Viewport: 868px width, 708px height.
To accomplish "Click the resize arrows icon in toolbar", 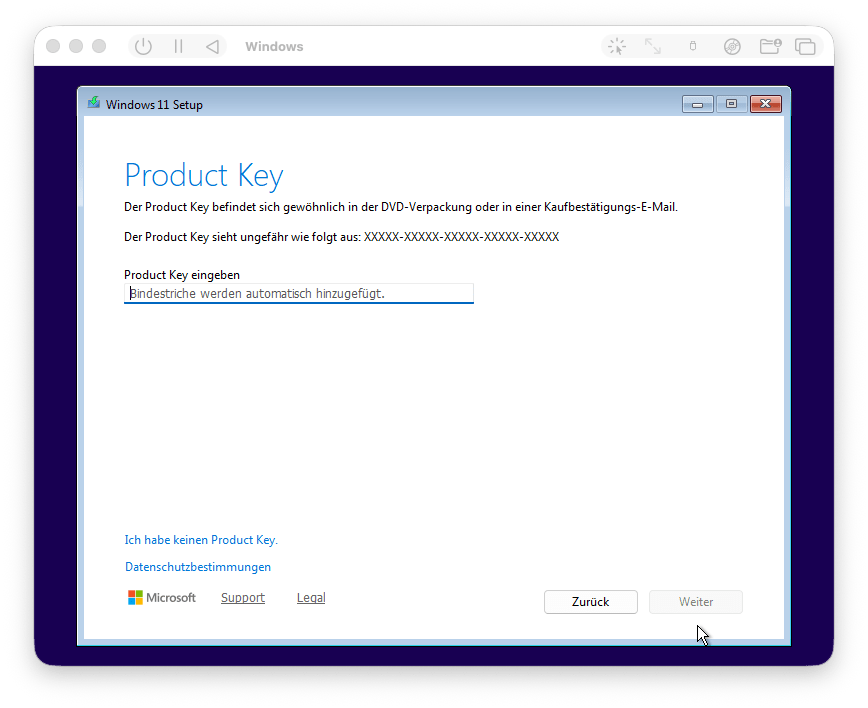I will tap(653, 46).
